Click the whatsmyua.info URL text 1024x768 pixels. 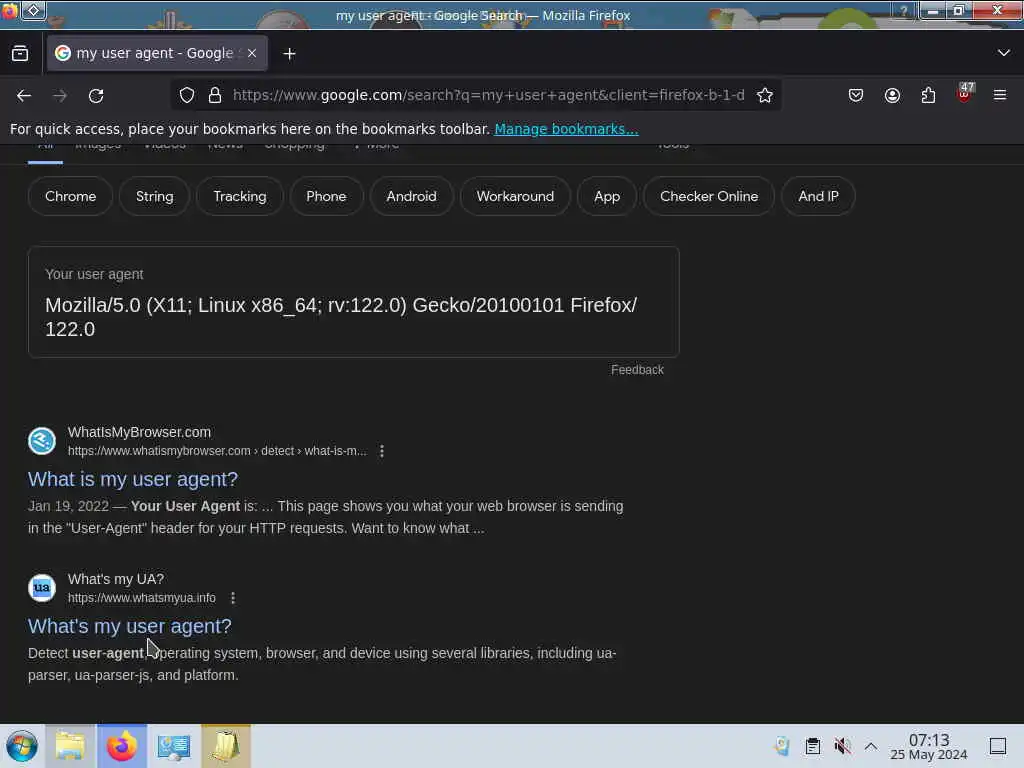click(142, 598)
